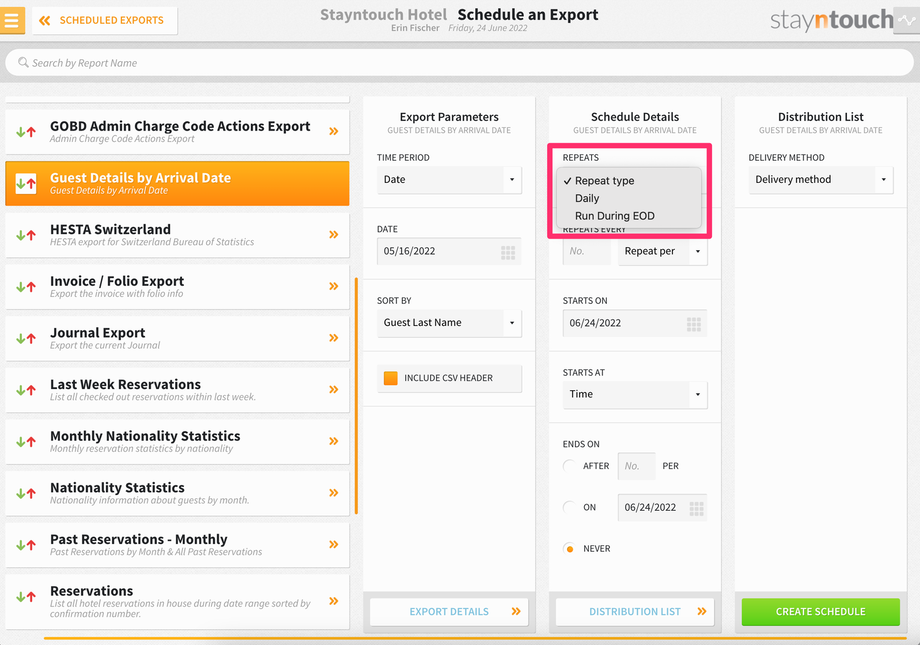Open Sort By Guest Last Name dropdown
Image resolution: width=920 pixels, height=645 pixels.
point(449,323)
